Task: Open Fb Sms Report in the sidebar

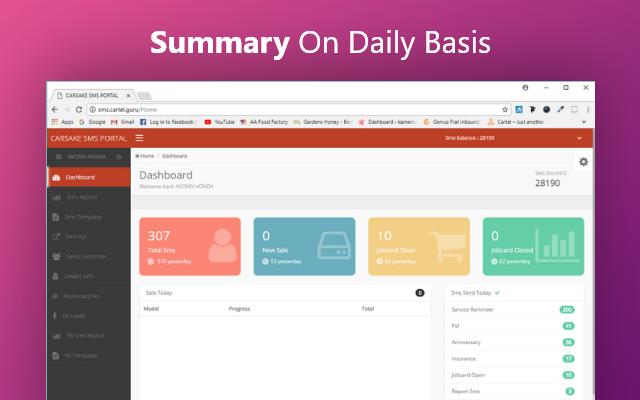Action: coord(89,336)
